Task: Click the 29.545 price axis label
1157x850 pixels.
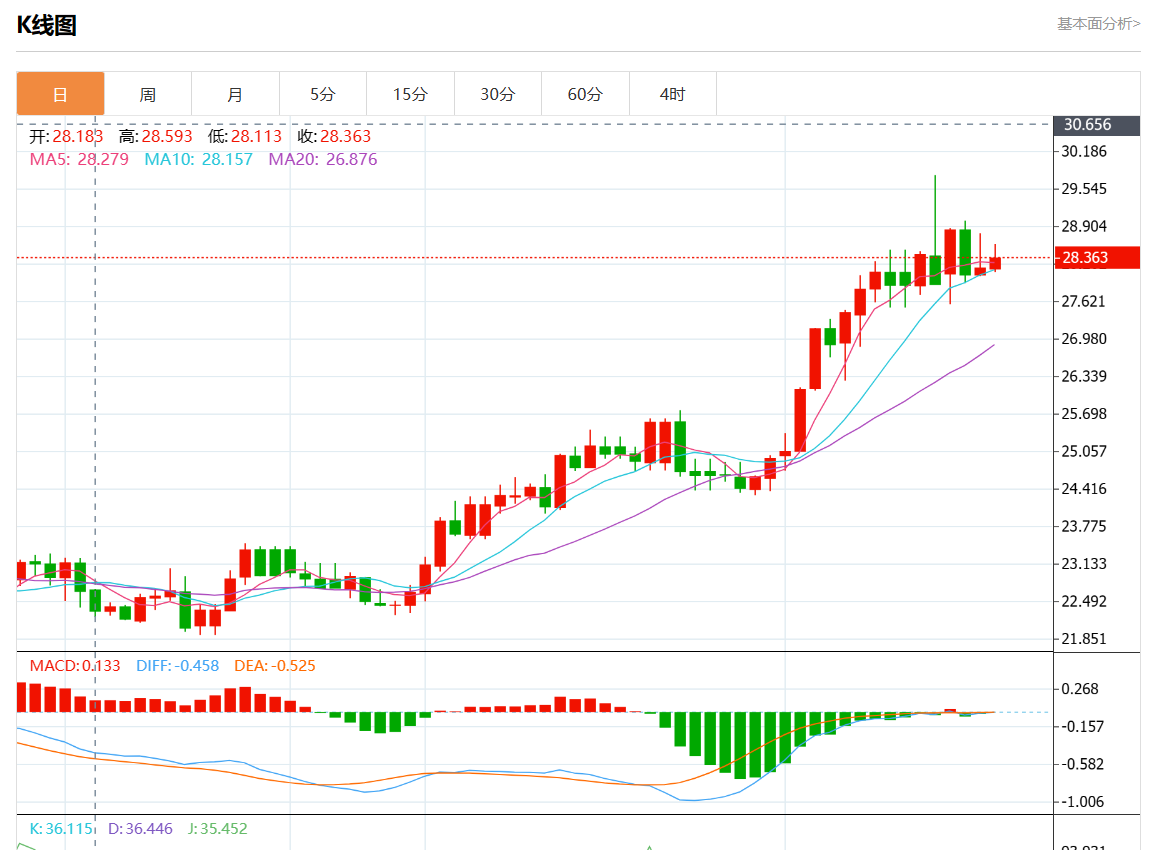Action: click(1084, 189)
